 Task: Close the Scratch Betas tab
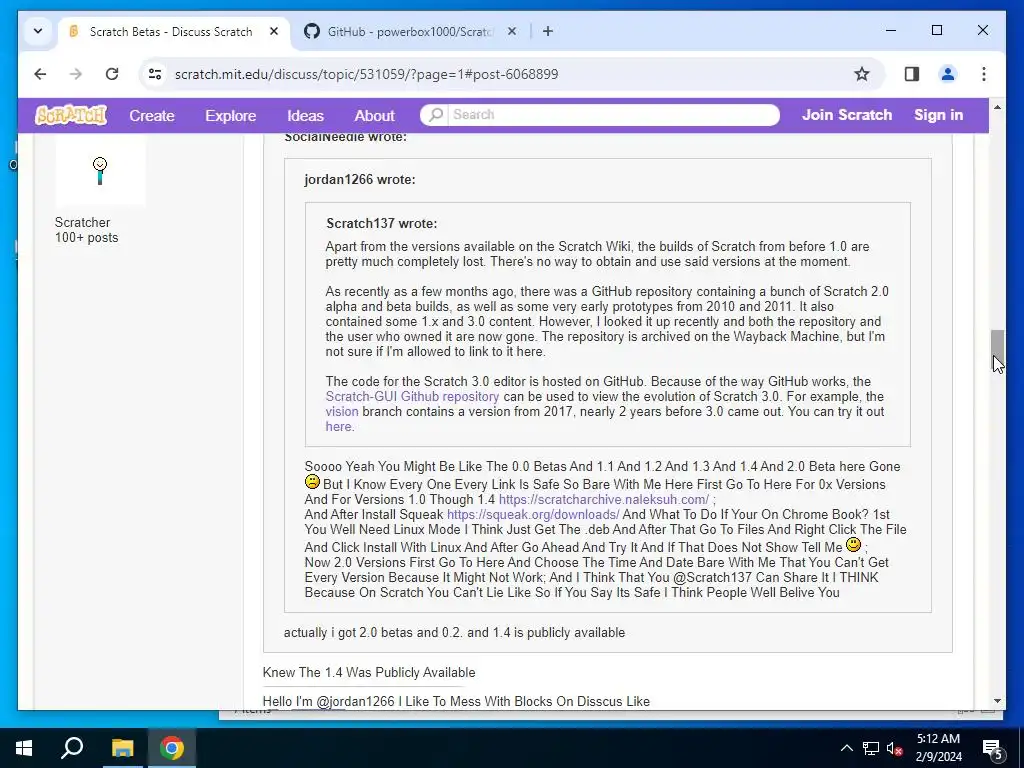[x=274, y=31]
